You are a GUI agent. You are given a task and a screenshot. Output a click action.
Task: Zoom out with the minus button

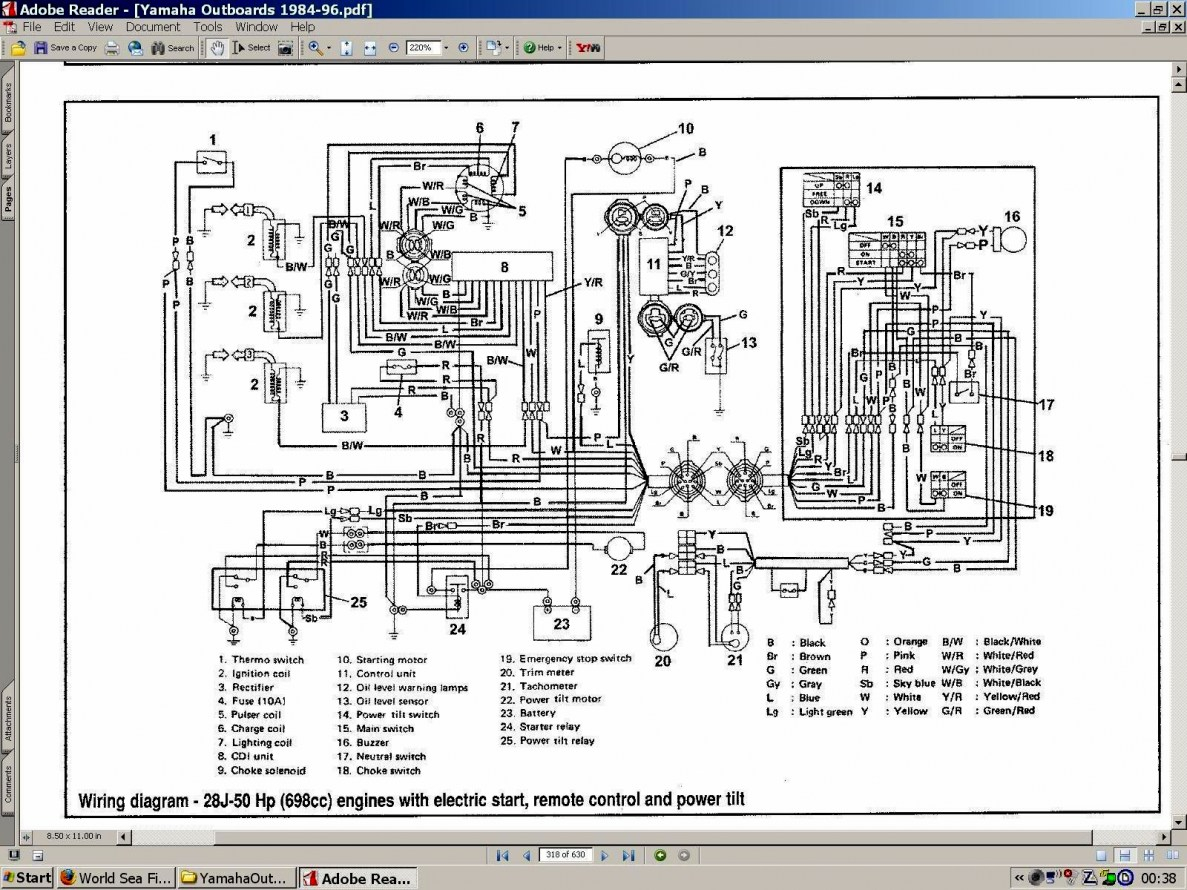[x=394, y=48]
